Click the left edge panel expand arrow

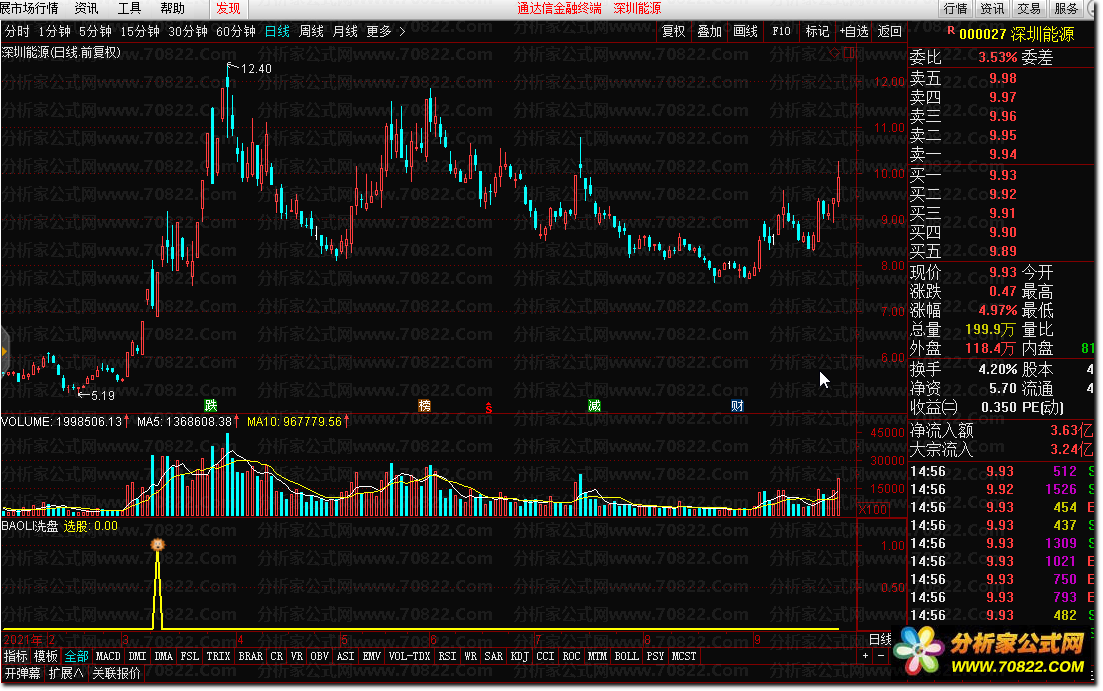click(x=4, y=350)
